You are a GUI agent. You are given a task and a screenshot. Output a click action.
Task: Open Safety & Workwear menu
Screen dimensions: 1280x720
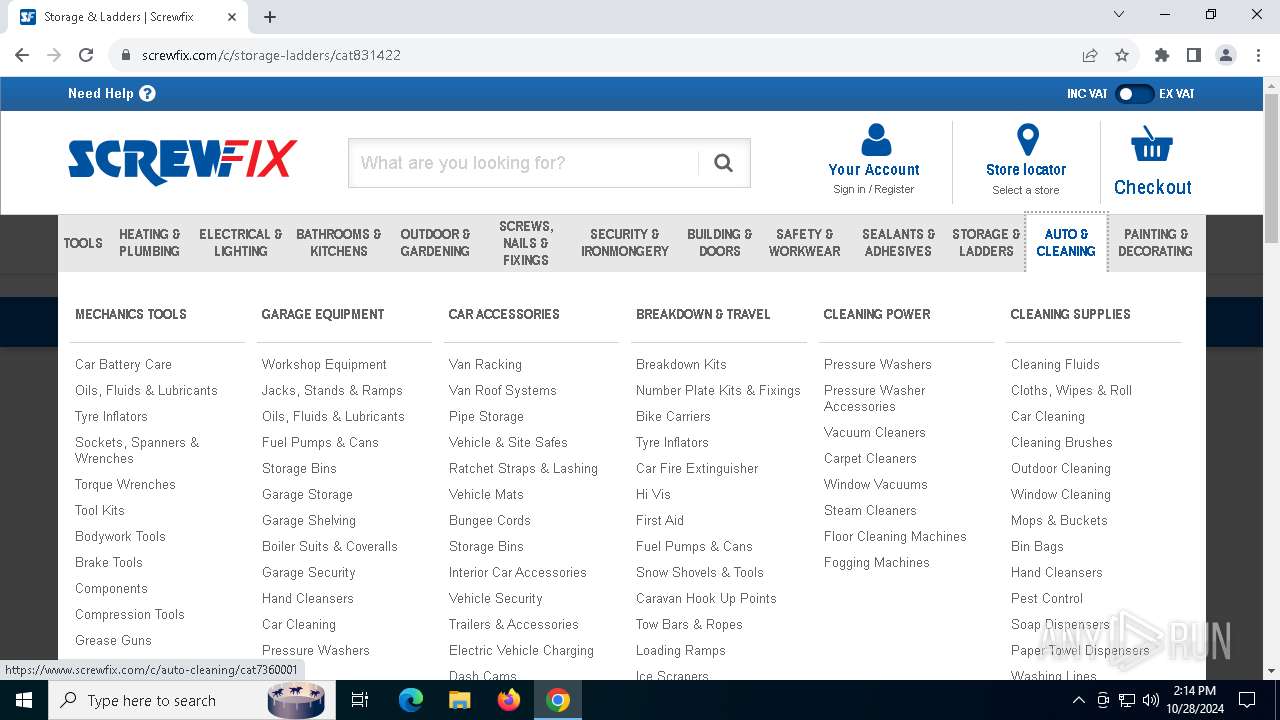click(x=805, y=243)
